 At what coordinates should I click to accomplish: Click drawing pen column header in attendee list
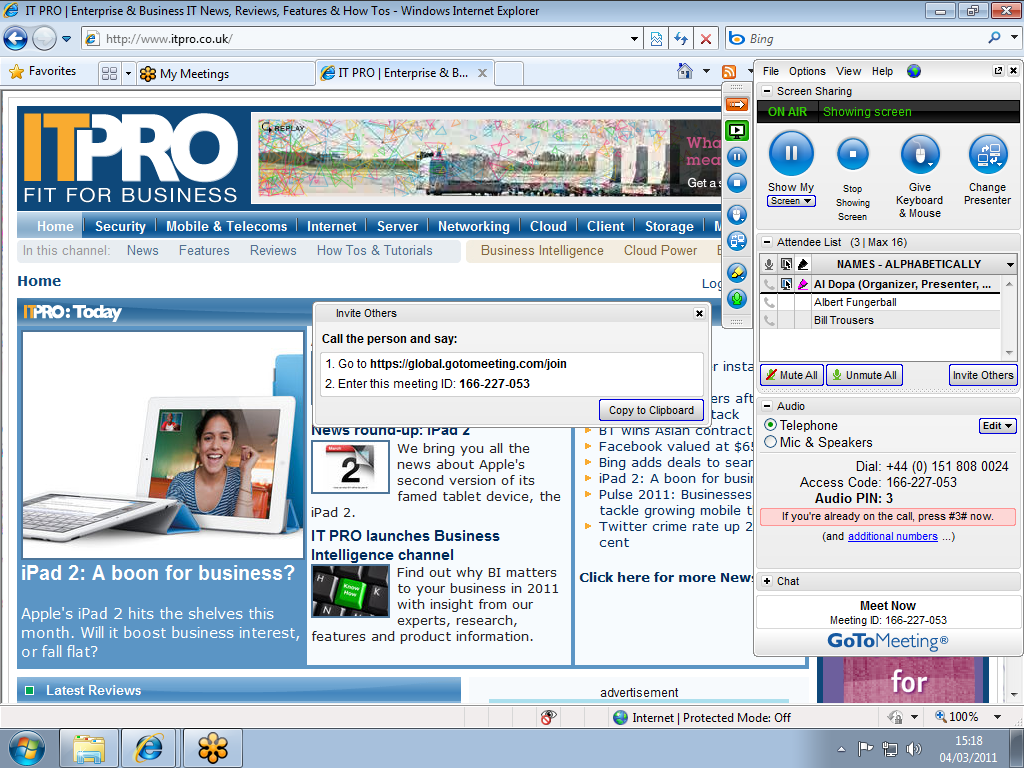pyautogui.click(x=803, y=264)
